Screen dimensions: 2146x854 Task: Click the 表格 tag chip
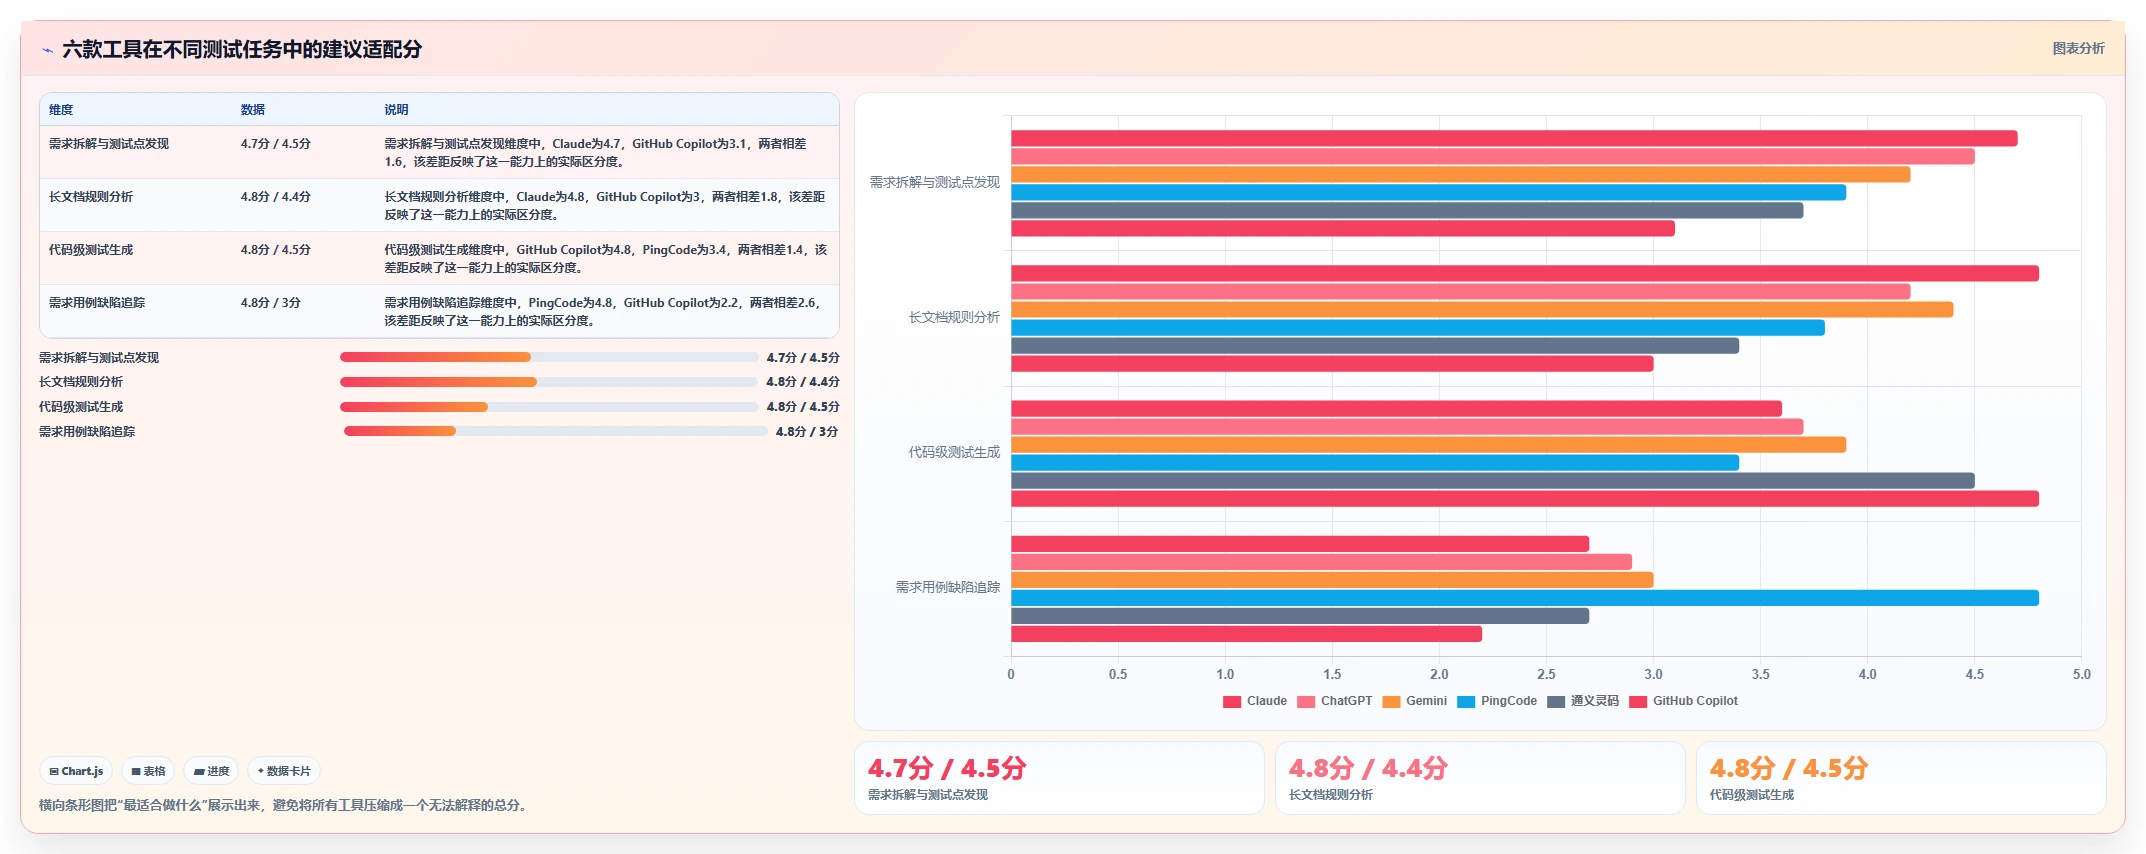click(x=148, y=771)
